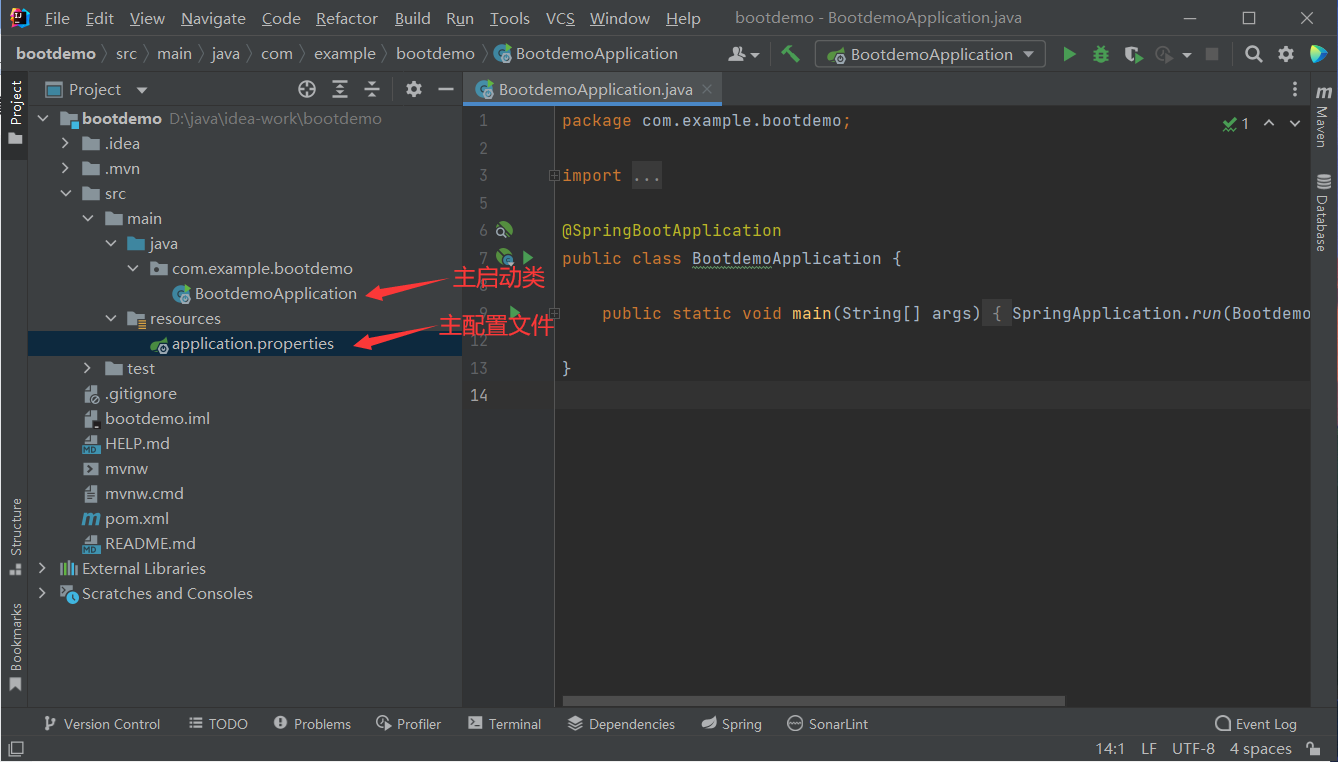
Task: Unfold the collapsed import block
Action: pyautogui.click(x=553, y=176)
